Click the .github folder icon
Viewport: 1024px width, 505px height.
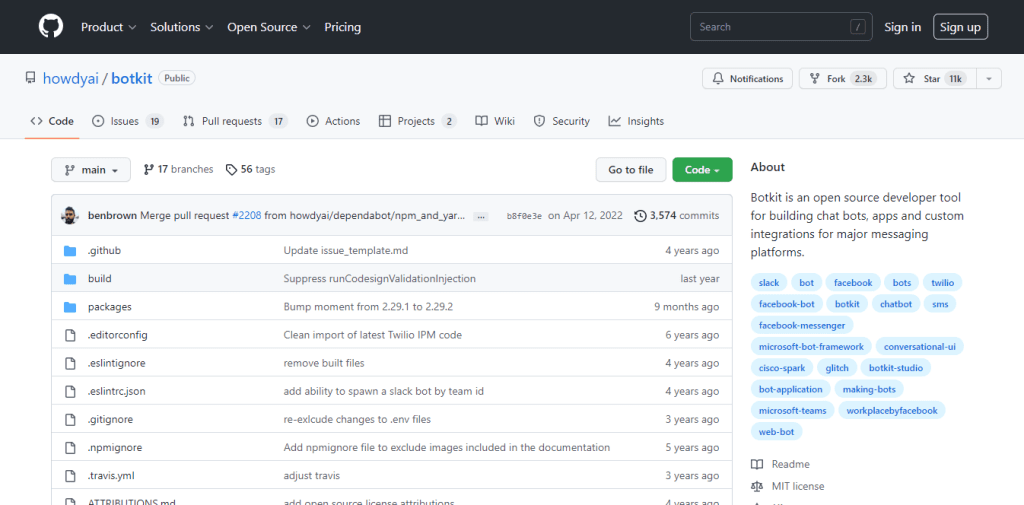coord(71,250)
